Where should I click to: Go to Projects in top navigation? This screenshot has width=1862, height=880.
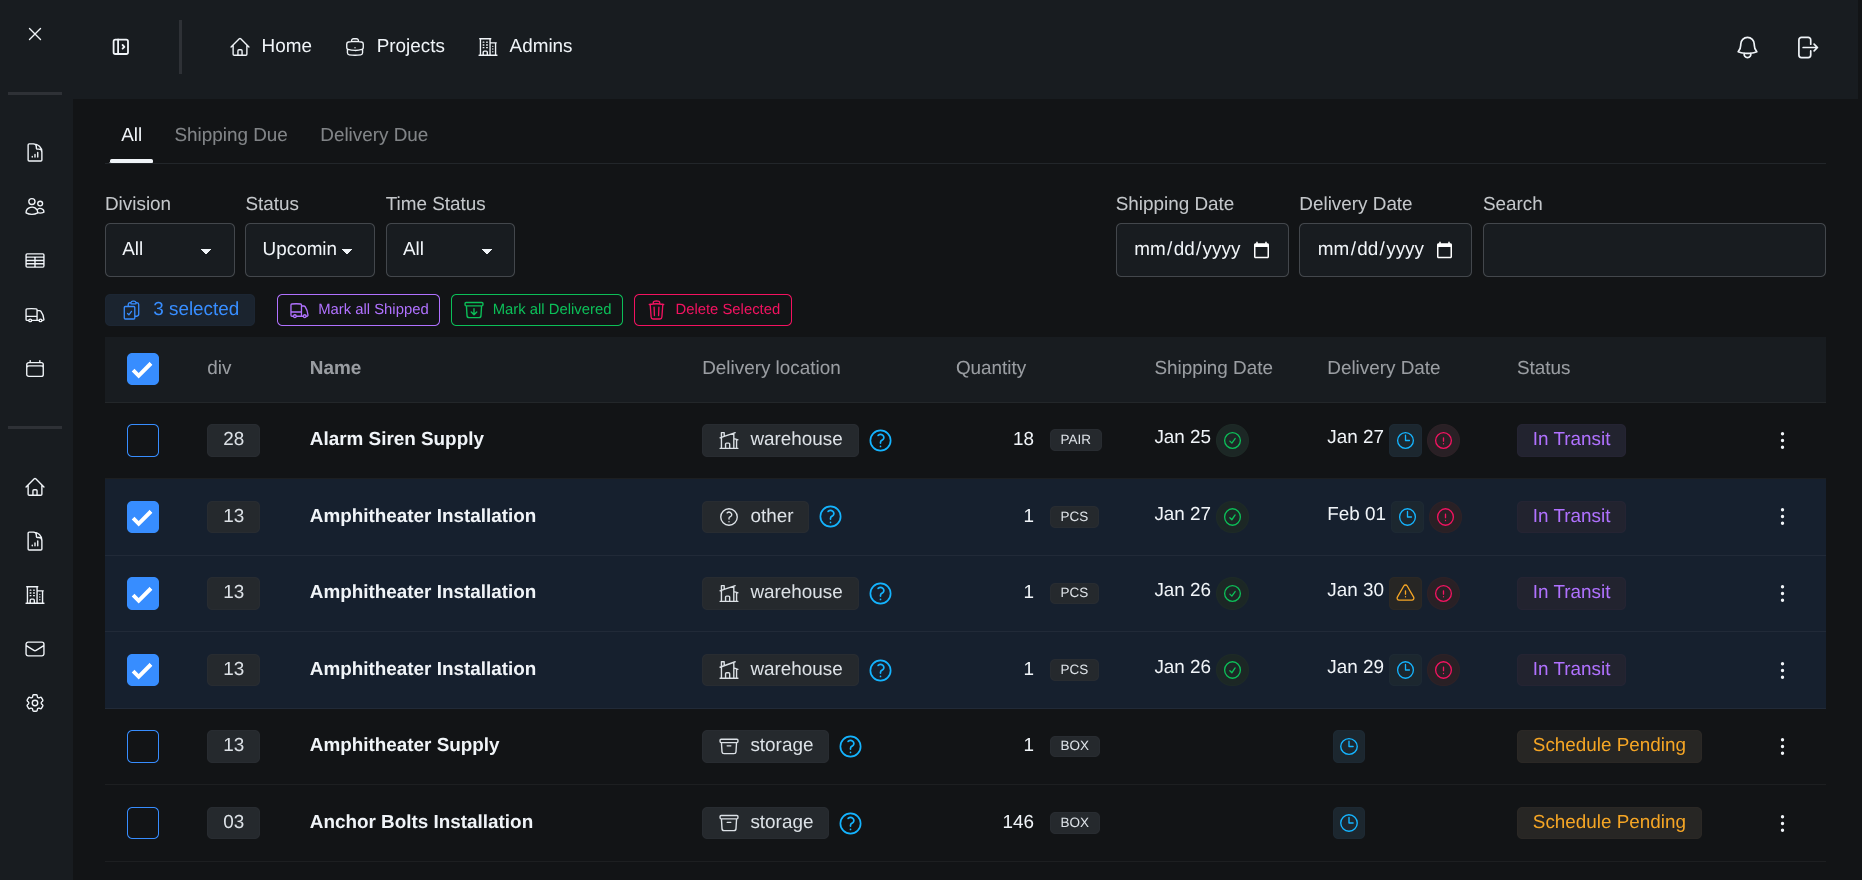pyautogui.click(x=395, y=46)
